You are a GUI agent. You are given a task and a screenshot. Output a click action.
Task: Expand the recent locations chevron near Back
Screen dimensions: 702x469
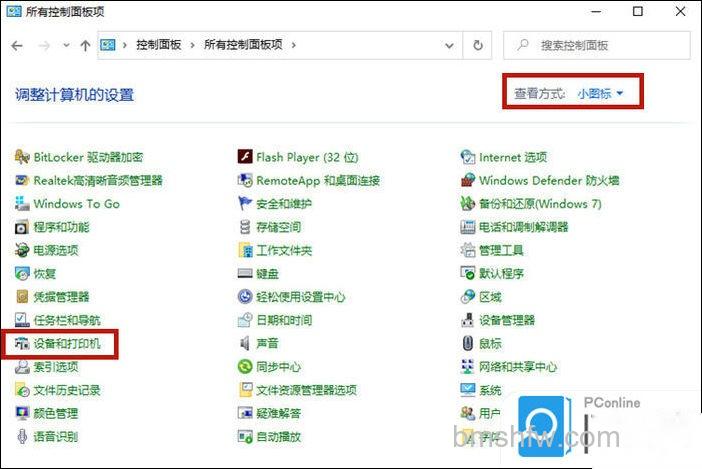coord(66,45)
